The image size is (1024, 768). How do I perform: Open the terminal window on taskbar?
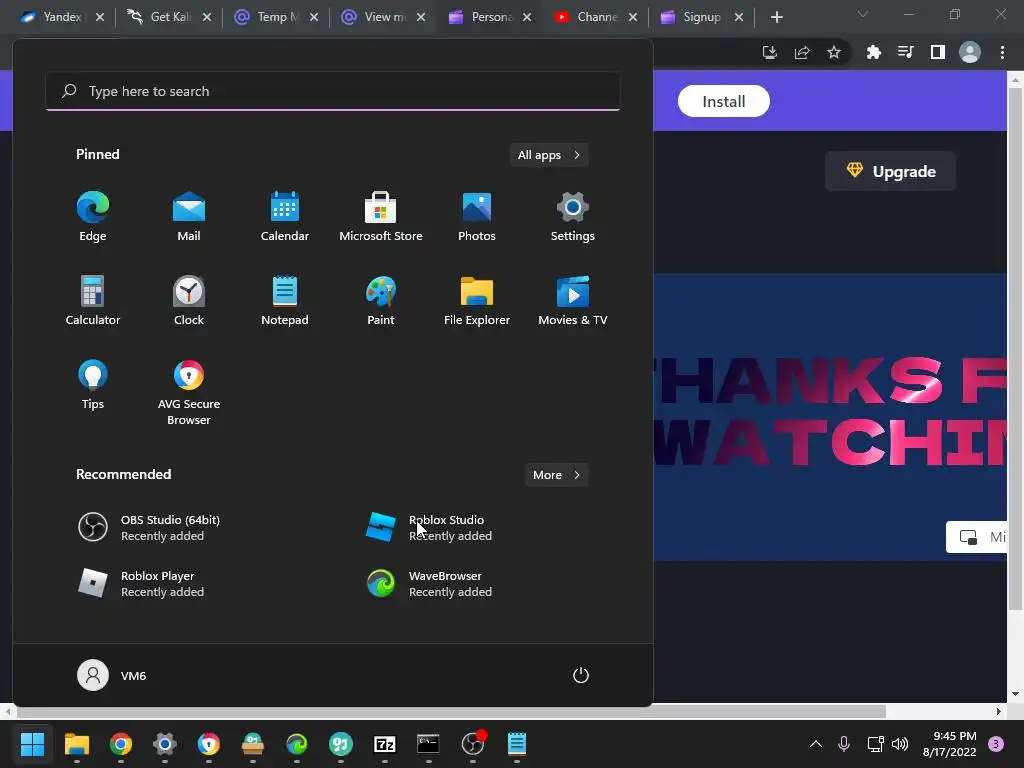pos(428,744)
